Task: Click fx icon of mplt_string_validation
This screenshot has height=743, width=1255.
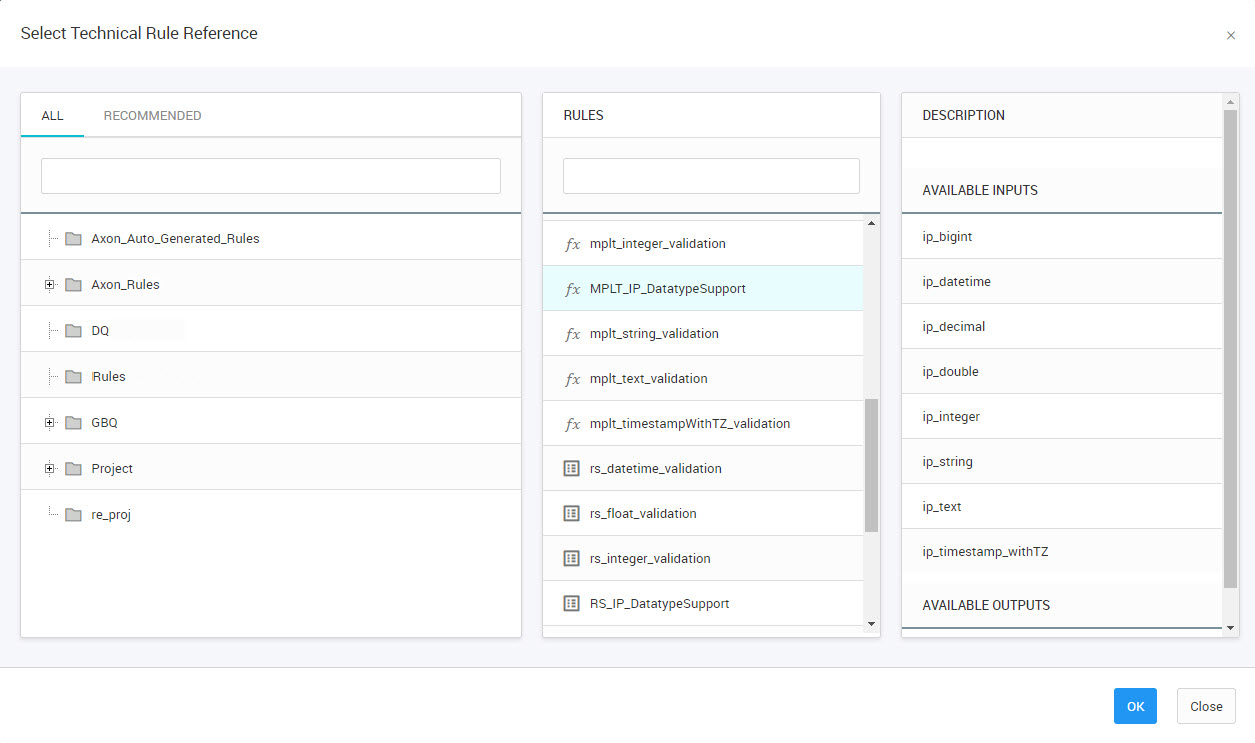Action: [572, 334]
